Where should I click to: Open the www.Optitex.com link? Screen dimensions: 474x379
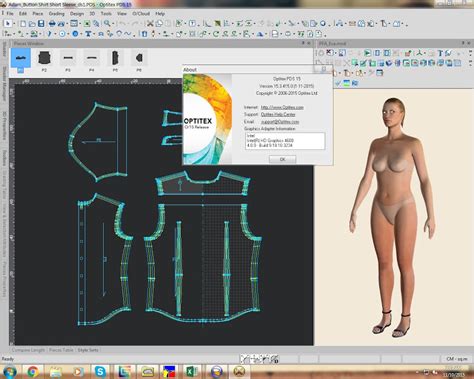(282, 107)
